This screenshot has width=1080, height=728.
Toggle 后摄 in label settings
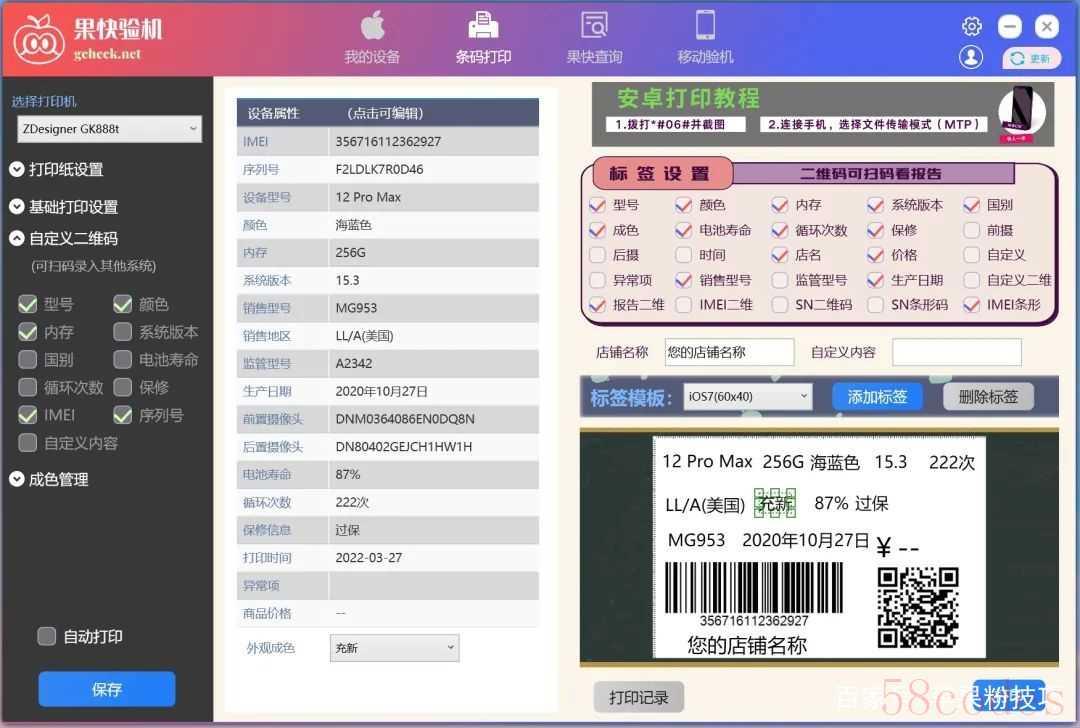(597, 255)
